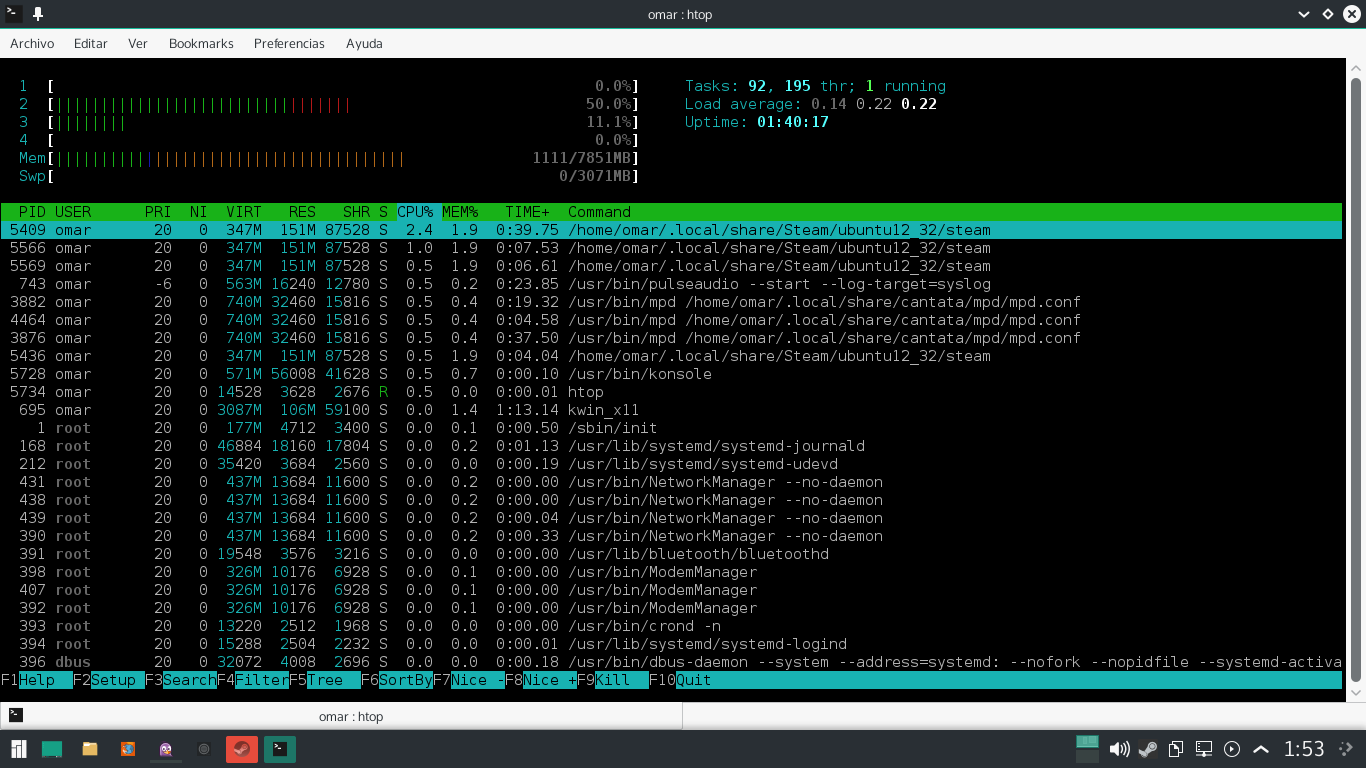1366x768 pixels.
Task: Open the clipboard tray icon
Action: (x=1176, y=749)
